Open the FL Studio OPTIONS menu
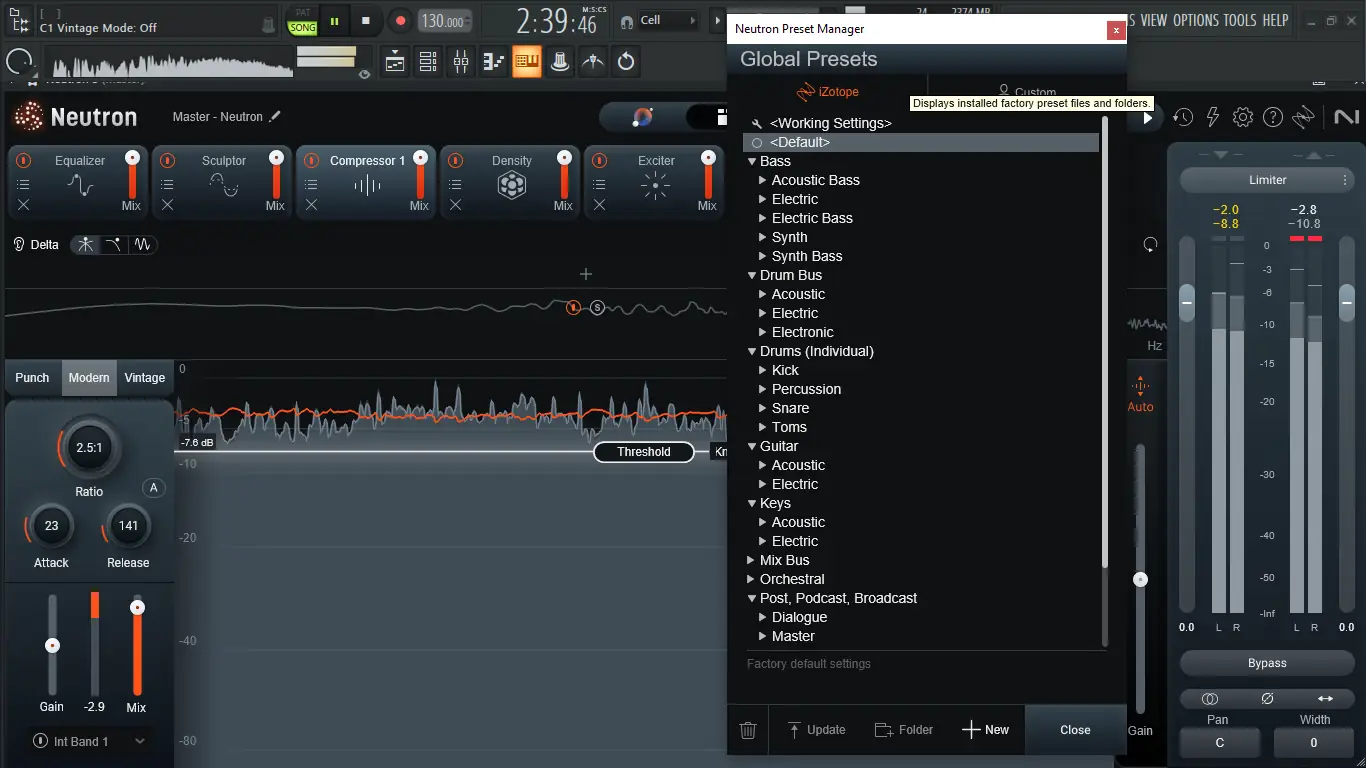This screenshot has width=1366, height=768. [1195, 20]
